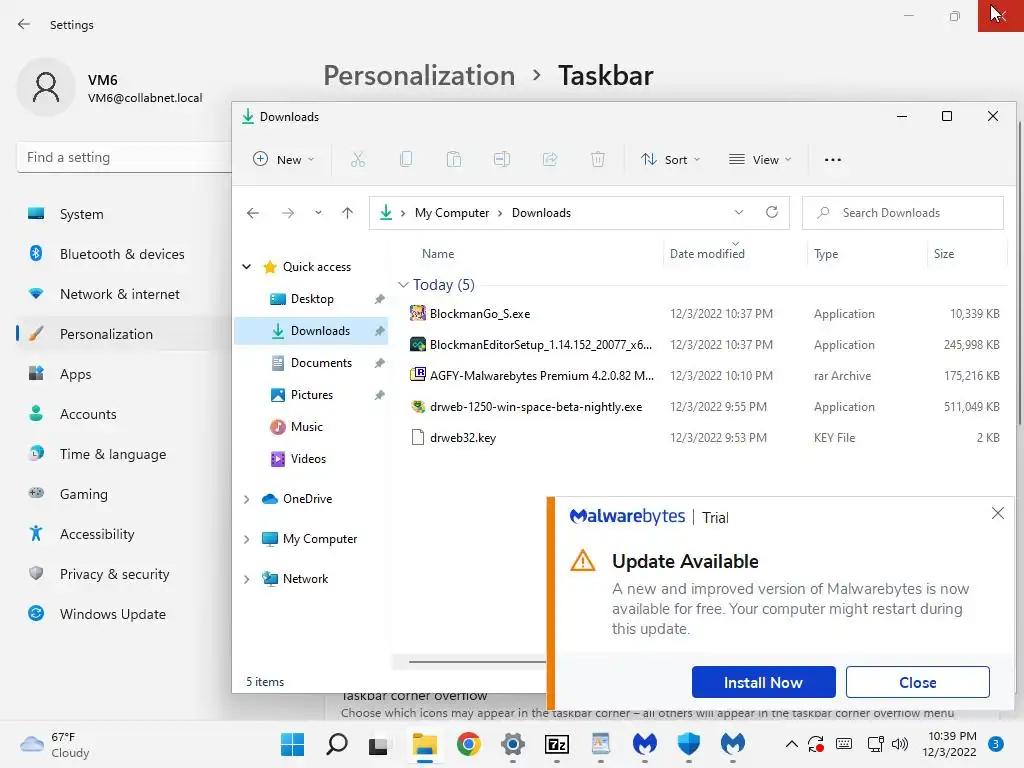The width and height of the screenshot is (1024, 768).
Task: Open the New item dropdown in Explorer
Action: (x=284, y=159)
